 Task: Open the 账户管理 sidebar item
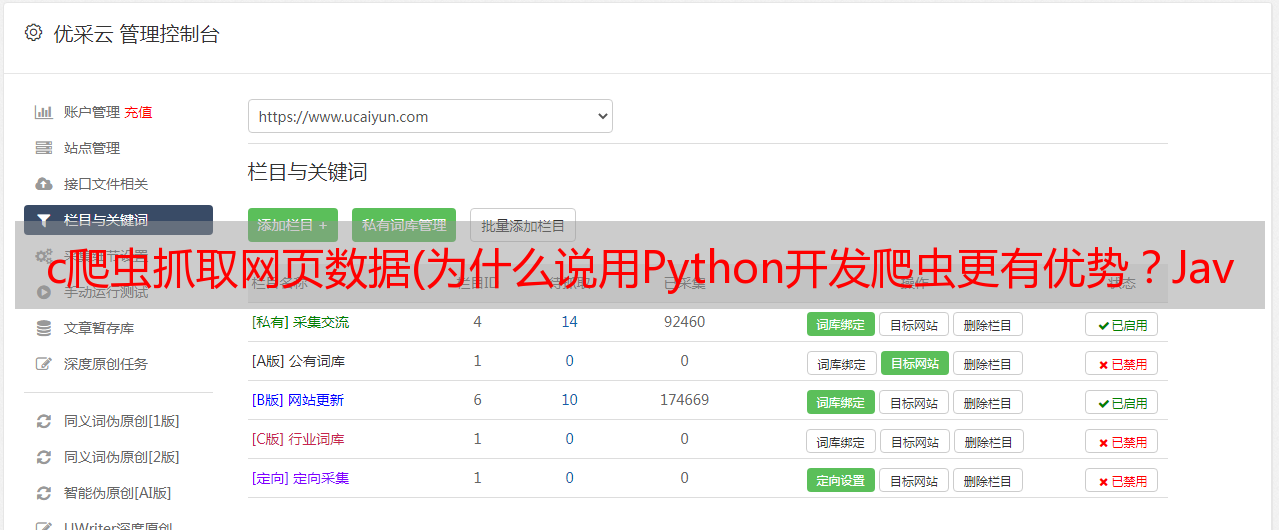92,112
